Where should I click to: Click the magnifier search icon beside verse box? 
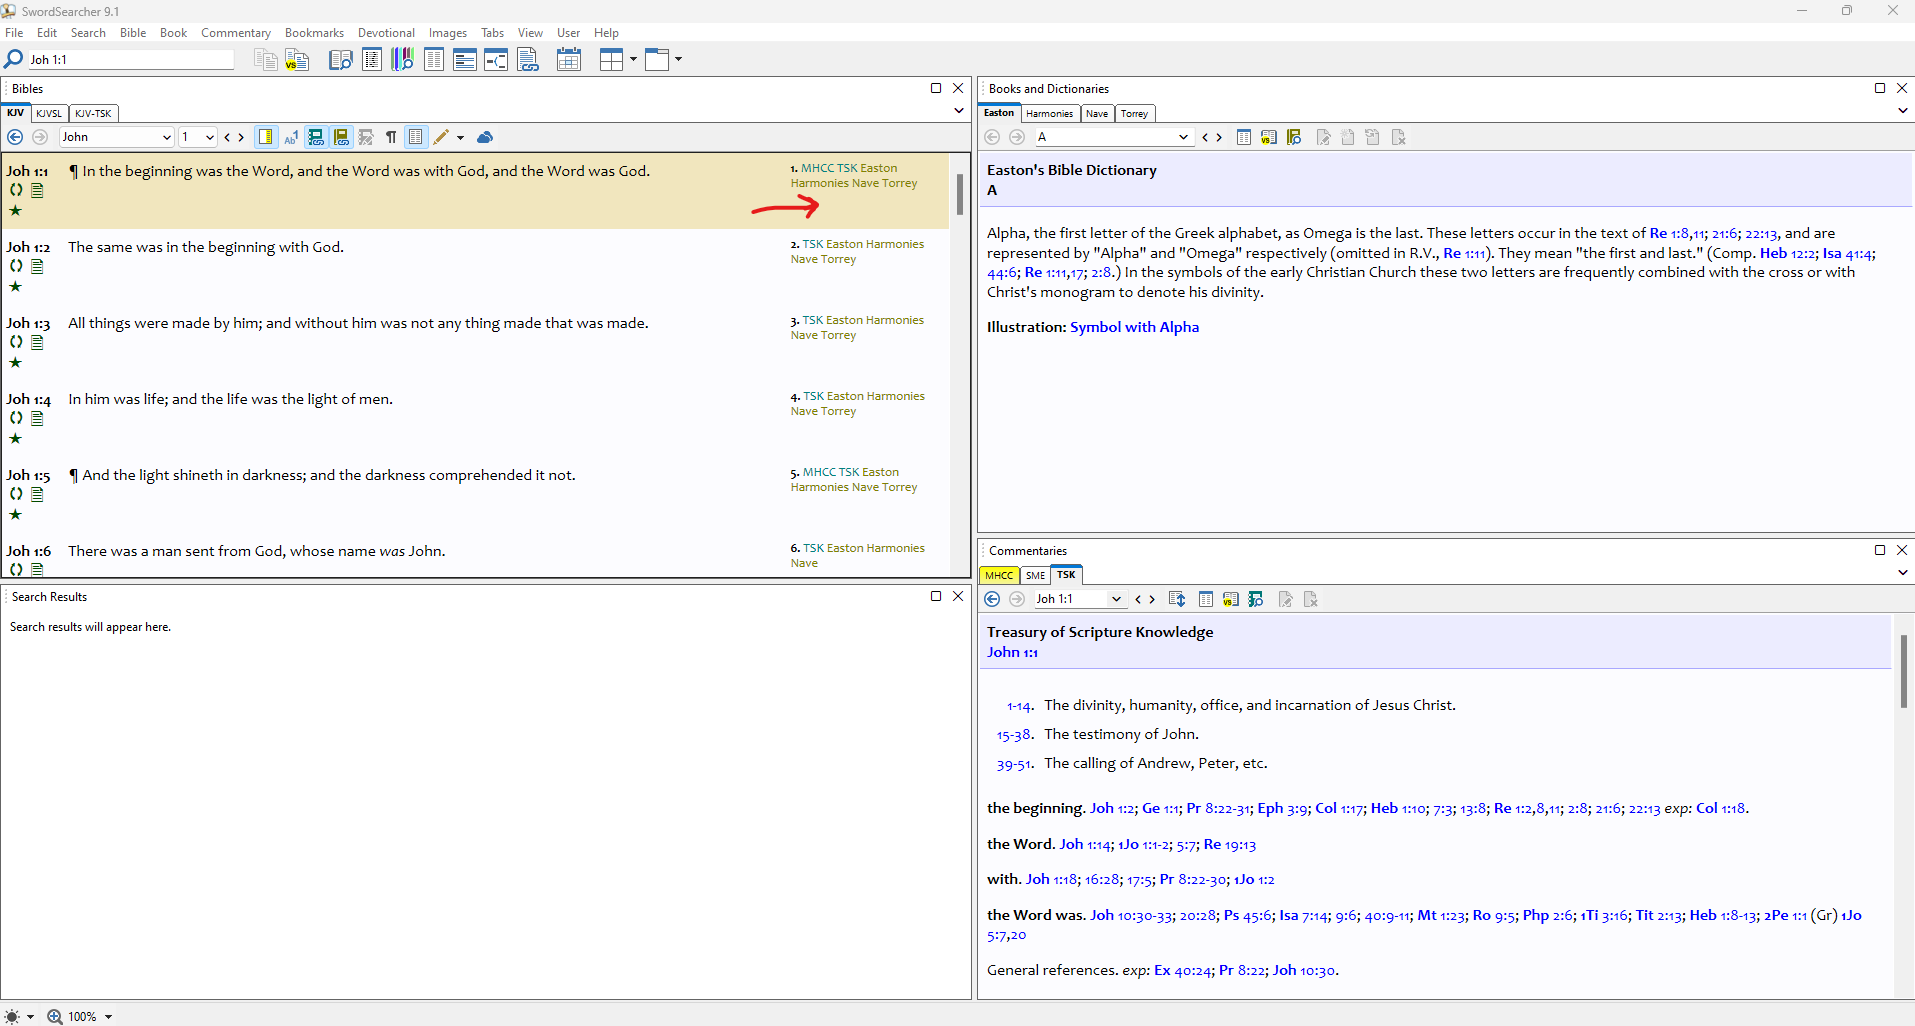[14, 59]
